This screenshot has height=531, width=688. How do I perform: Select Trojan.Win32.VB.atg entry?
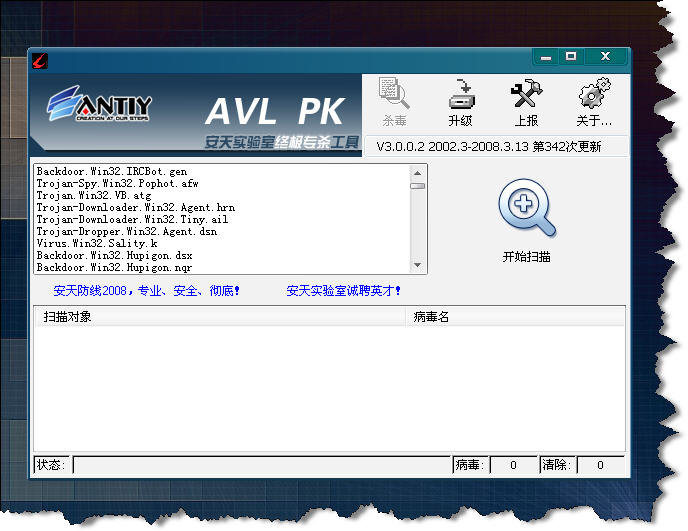(94, 195)
